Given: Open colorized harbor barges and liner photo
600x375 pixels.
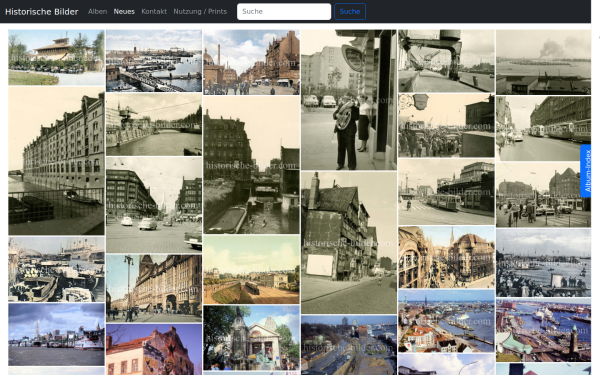Looking at the screenshot, I should click(x=56, y=269).
